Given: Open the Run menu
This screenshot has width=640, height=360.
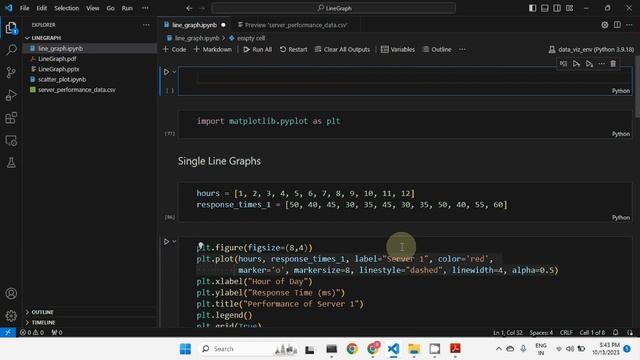Looking at the screenshot, I should pyautogui.click(x=127, y=8).
